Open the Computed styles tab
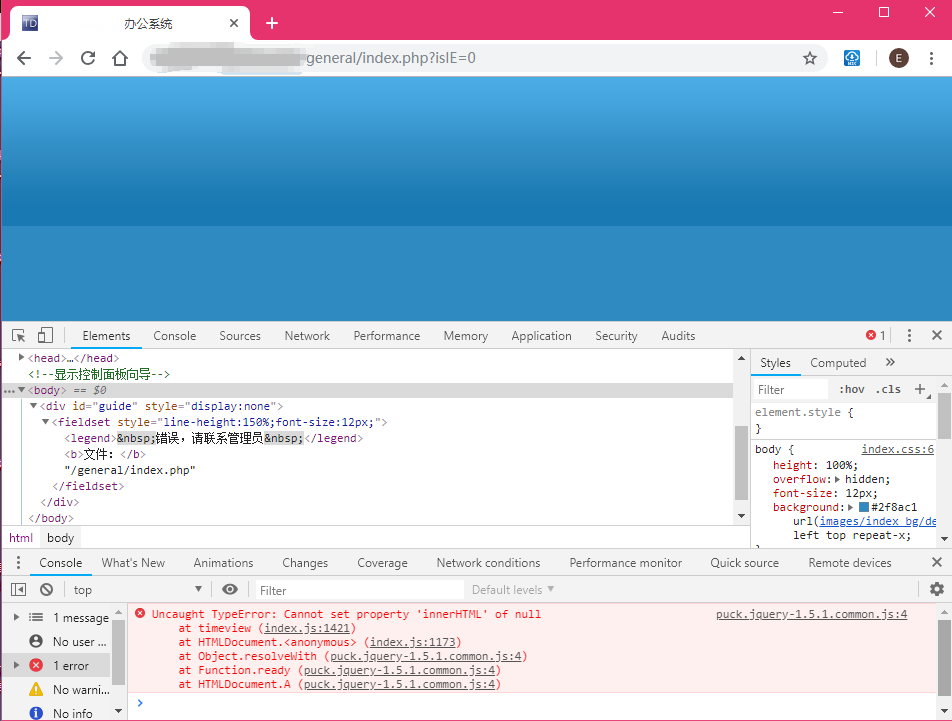This screenshot has width=952, height=721. click(x=838, y=363)
